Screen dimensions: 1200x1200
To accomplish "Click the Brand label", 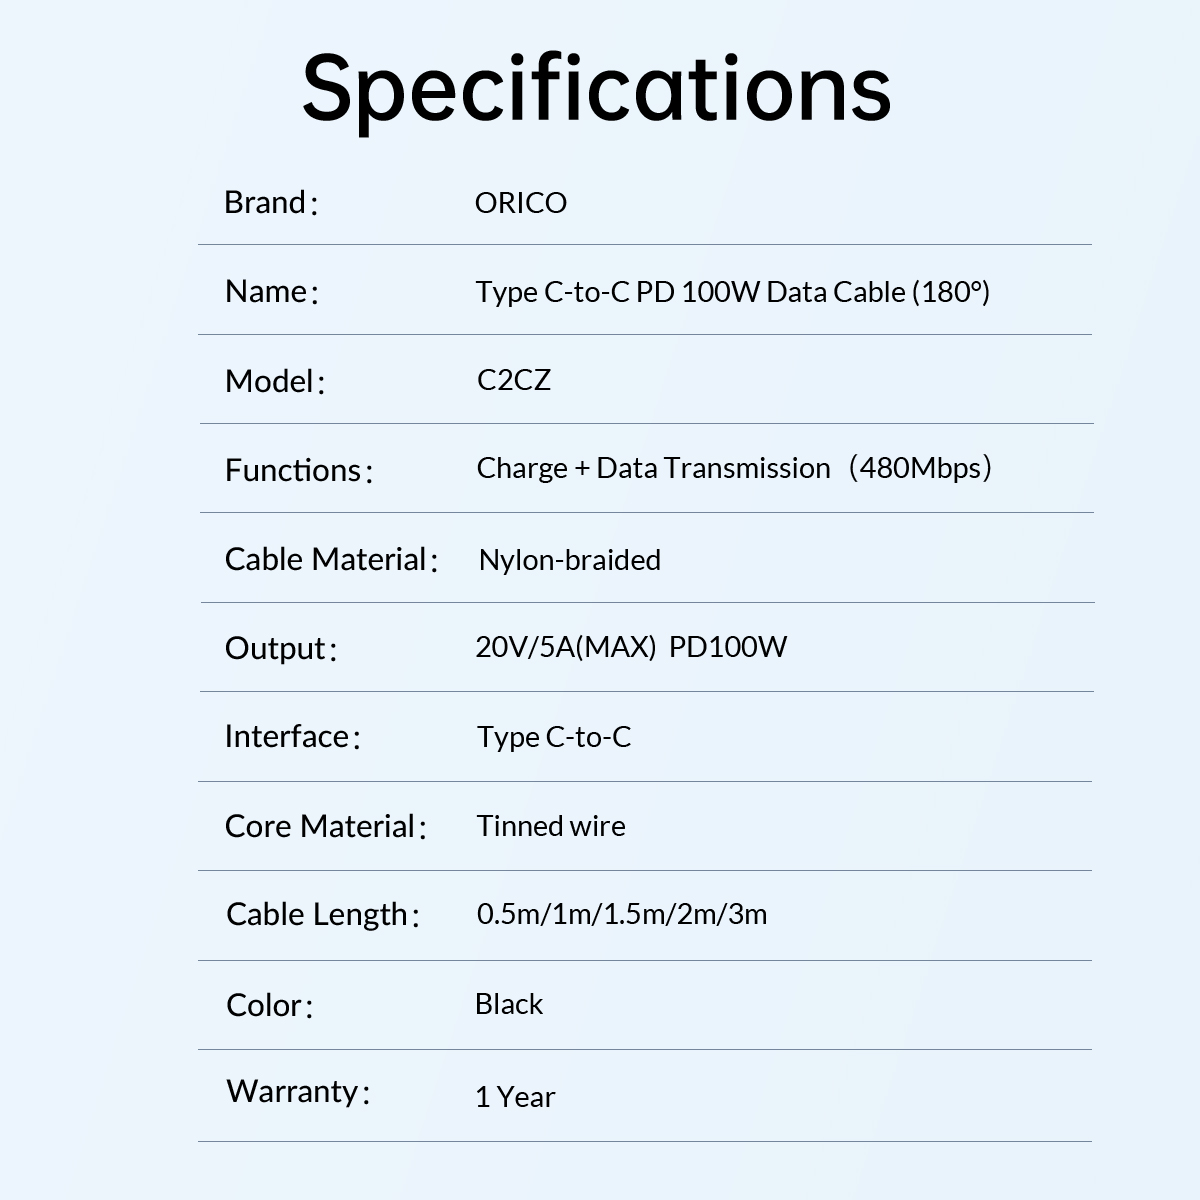I will (266, 203).
